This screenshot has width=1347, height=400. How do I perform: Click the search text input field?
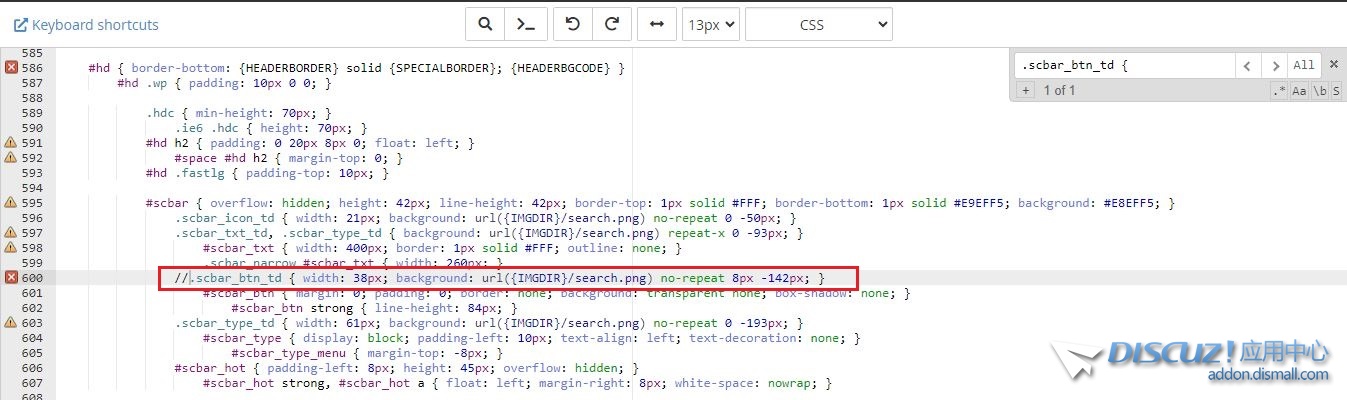pos(1124,65)
